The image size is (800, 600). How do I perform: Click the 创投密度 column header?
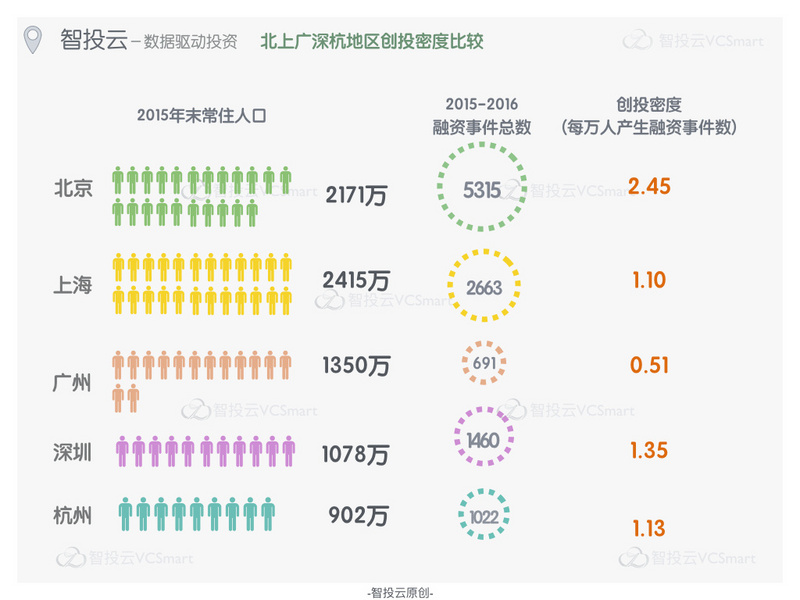[650, 116]
